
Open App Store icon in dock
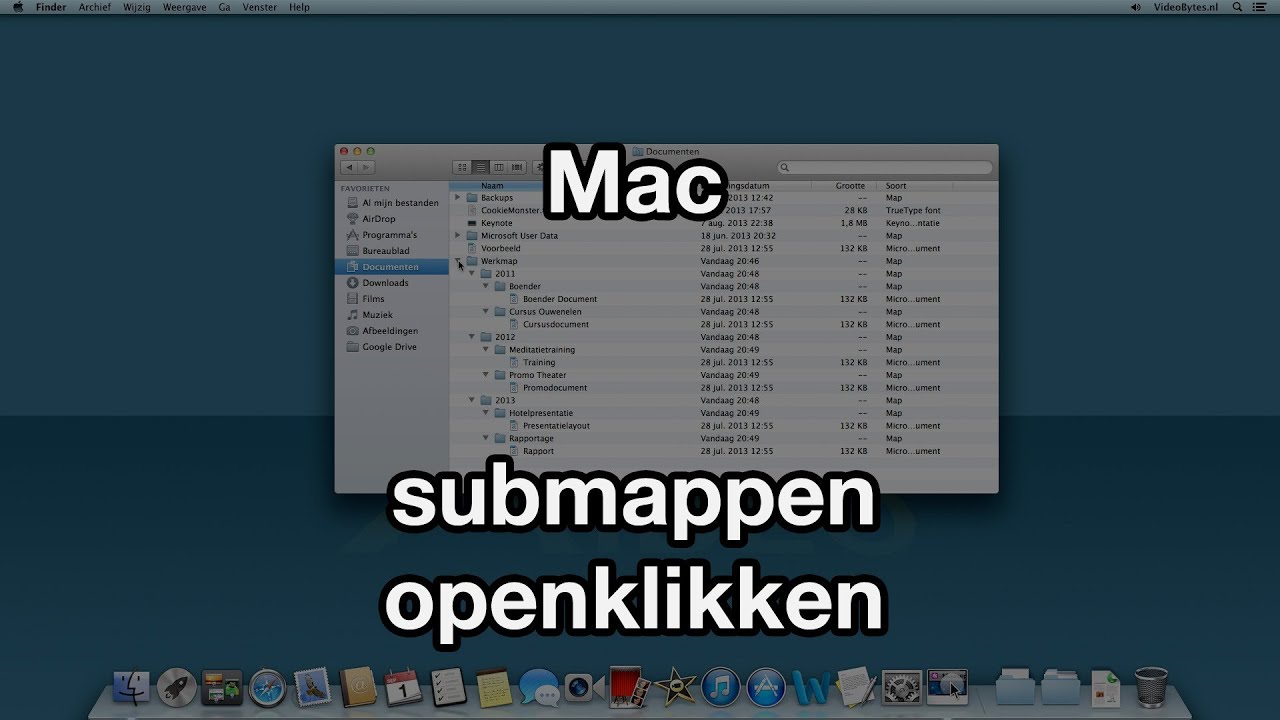click(766, 688)
